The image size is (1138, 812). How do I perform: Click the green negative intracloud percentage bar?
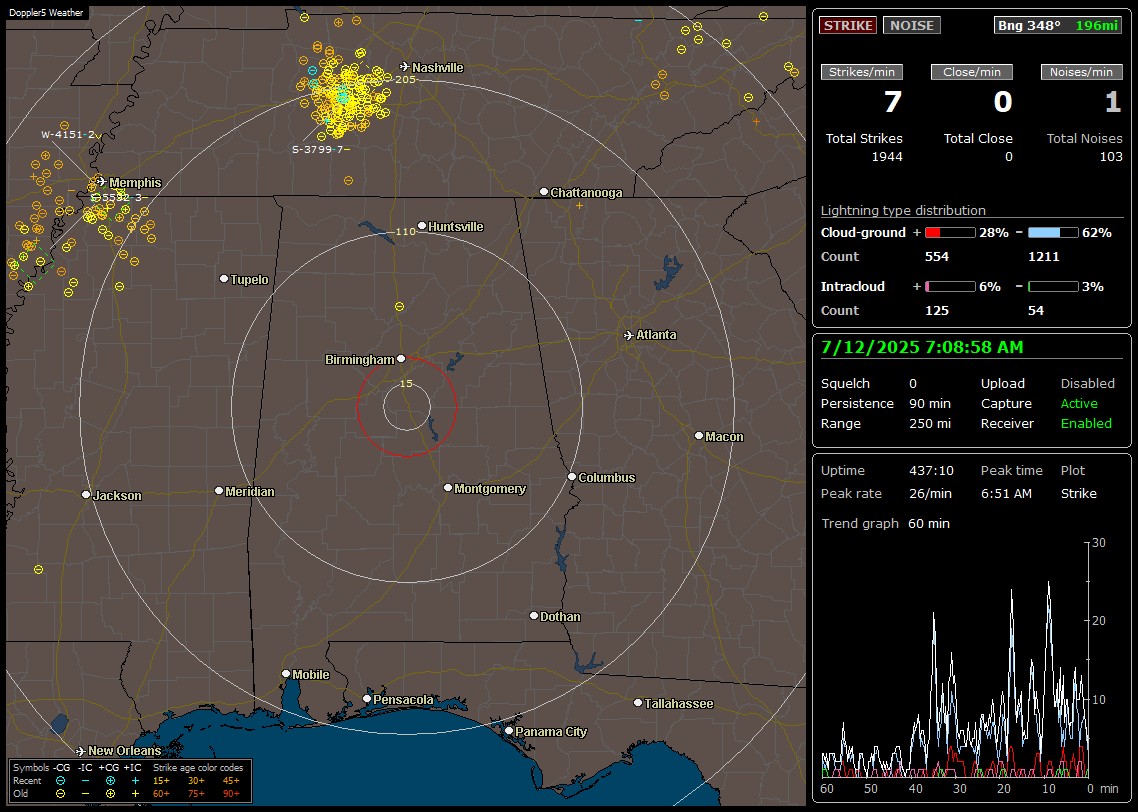point(1053,287)
